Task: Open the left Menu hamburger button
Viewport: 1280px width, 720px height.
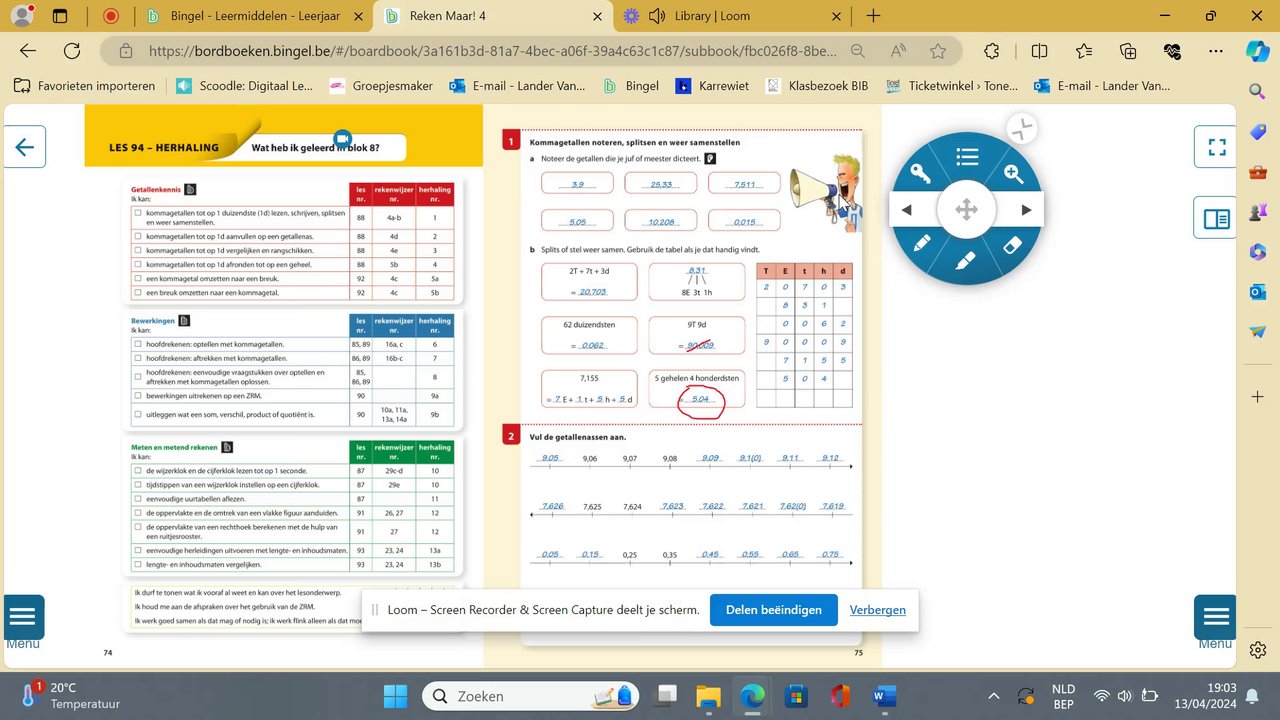Action: point(23,617)
